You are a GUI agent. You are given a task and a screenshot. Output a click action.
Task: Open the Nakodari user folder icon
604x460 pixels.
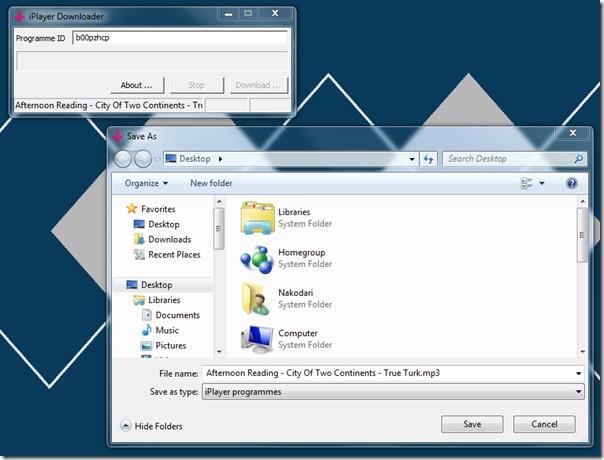pyautogui.click(x=257, y=298)
